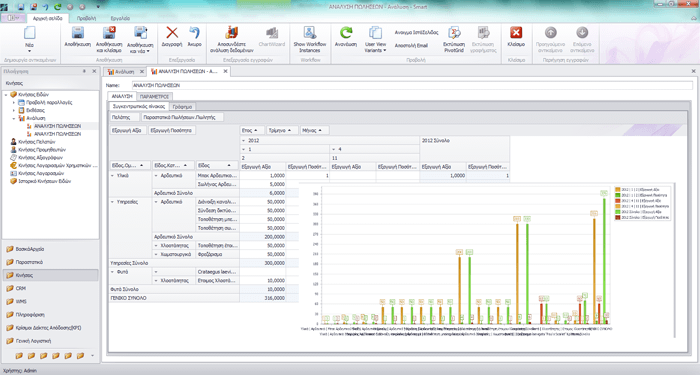Click orange legend swatch for Εξαγωγή Αξία
Image resolution: width=700 pixels, height=375 pixels.
[618, 190]
